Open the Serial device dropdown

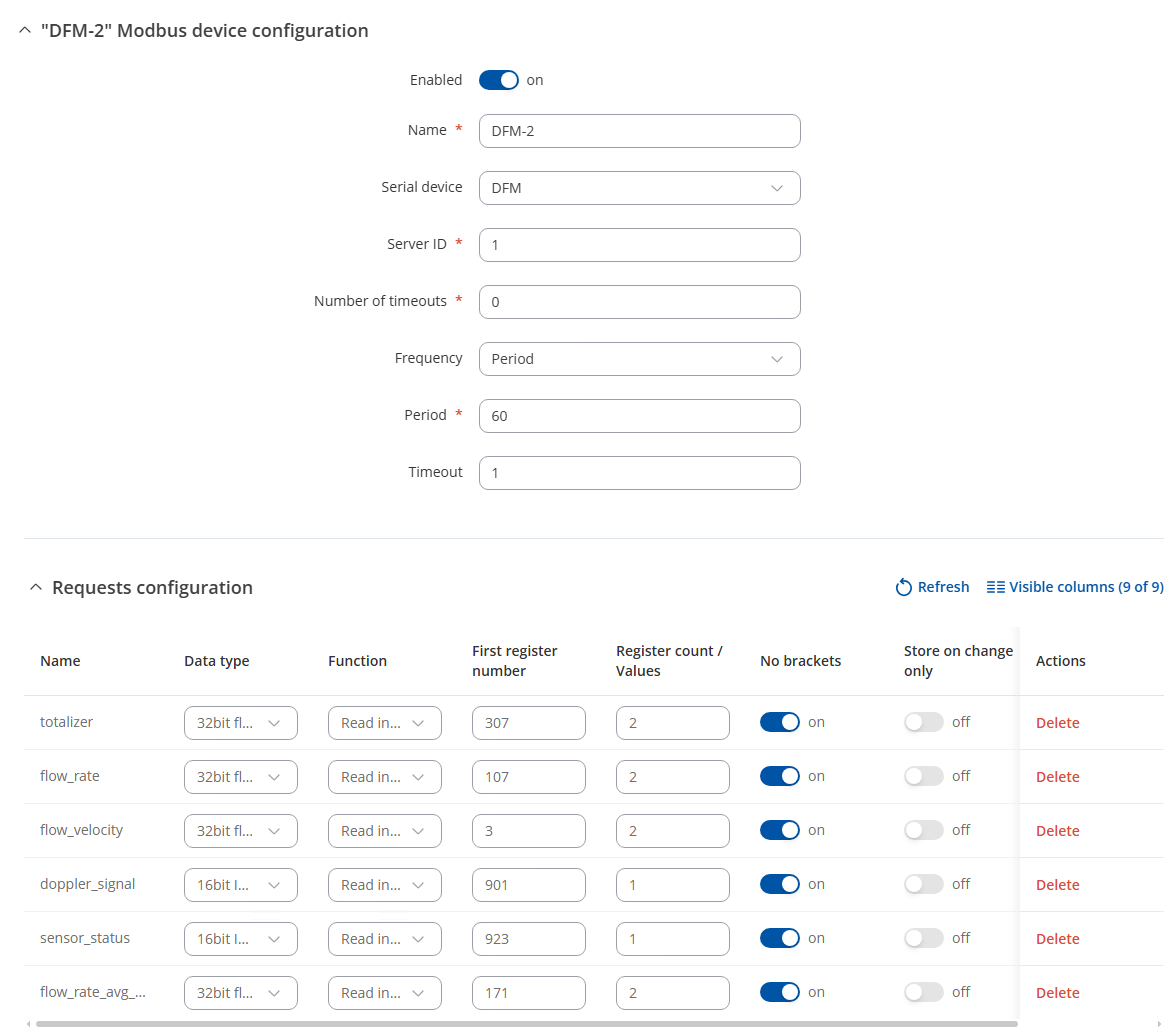click(639, 188)
